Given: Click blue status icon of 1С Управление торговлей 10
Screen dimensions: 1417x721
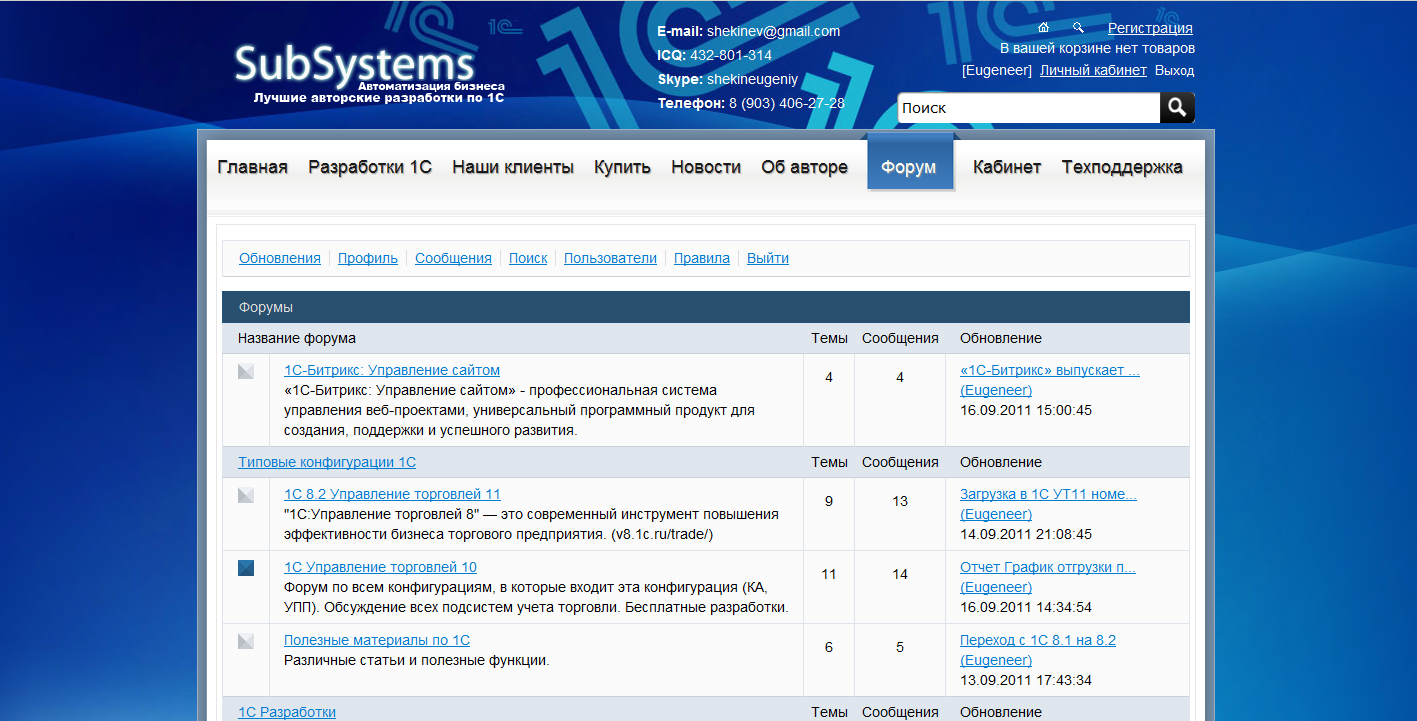Looking at the screenshot, I should click(x=246, y=568).
